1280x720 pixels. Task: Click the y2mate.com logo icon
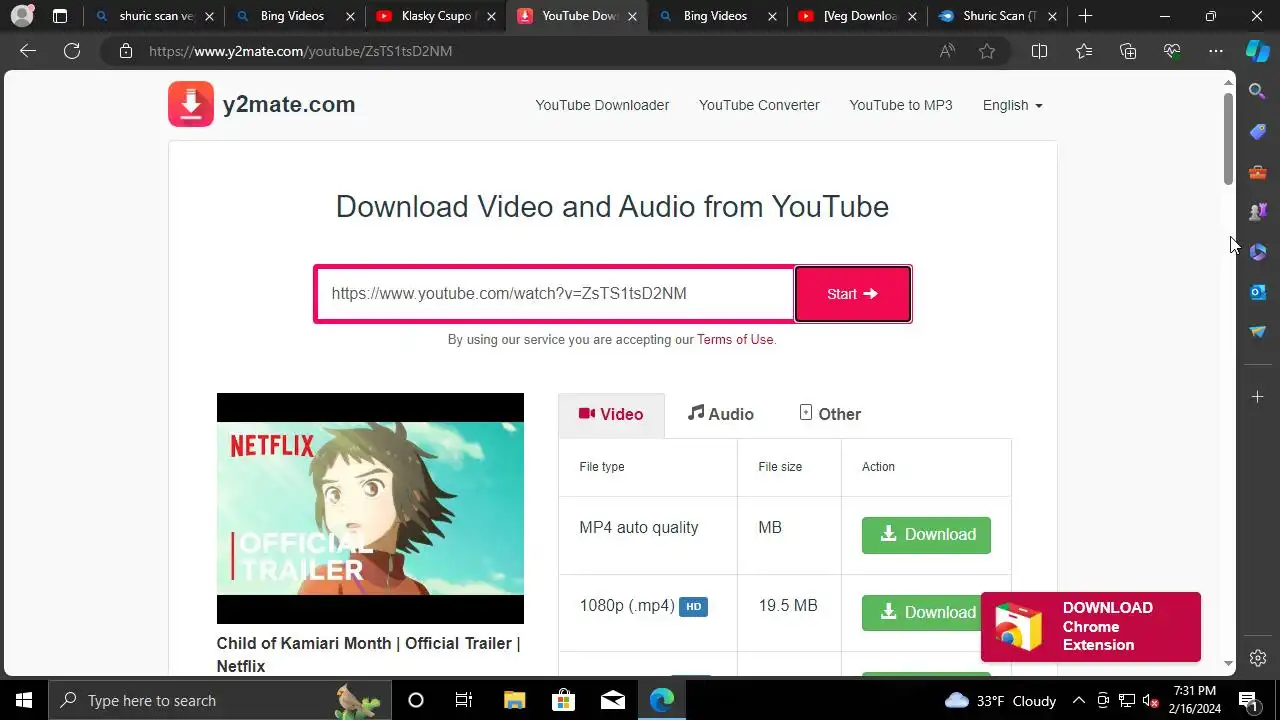pyautogui.click(x=191, y=104)
